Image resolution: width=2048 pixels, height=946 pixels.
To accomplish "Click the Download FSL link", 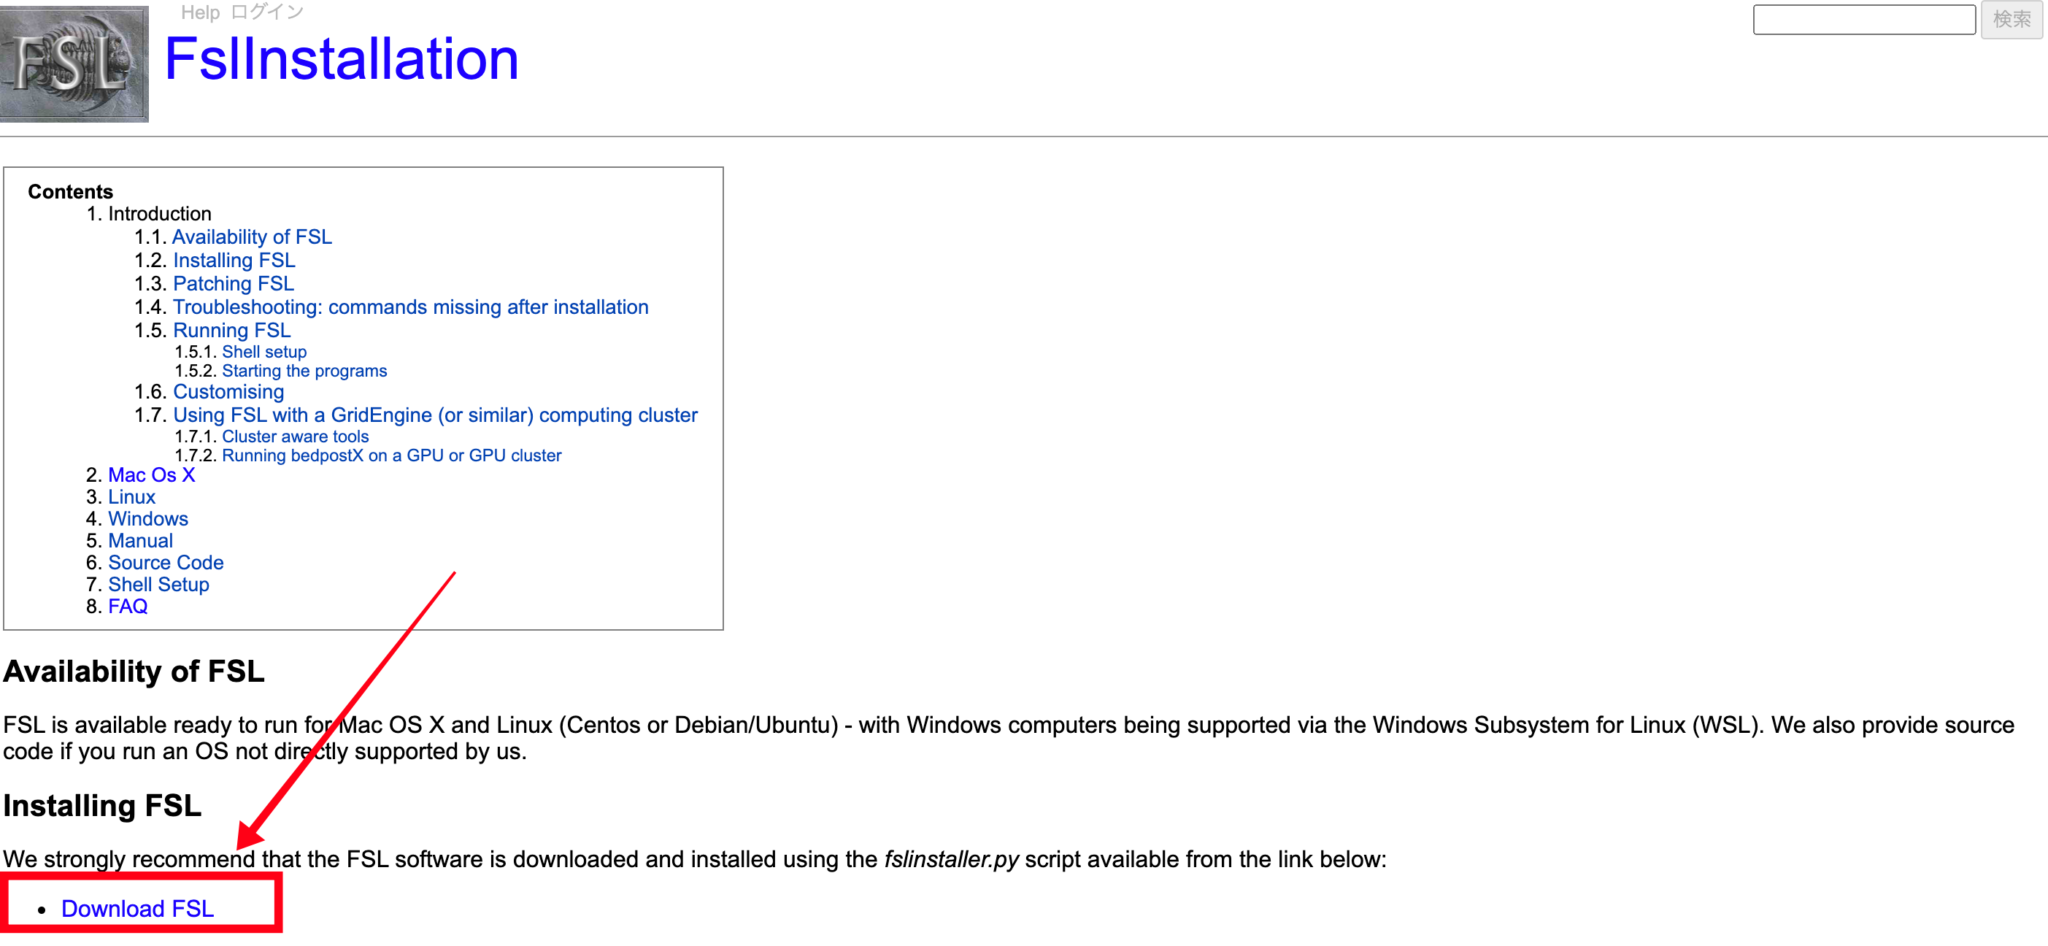I will (138, 909).
